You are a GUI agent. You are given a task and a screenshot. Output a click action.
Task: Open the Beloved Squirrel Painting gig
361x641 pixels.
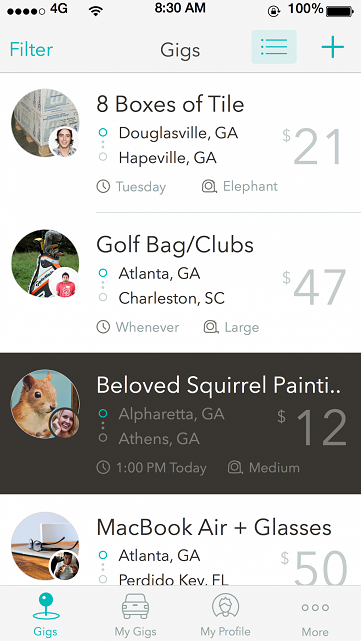click(180, 423)
